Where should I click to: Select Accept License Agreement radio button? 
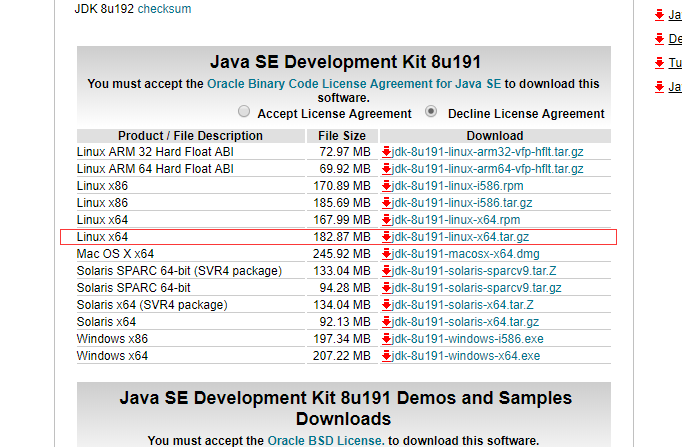pyautogui.click(x=244, y=111)
